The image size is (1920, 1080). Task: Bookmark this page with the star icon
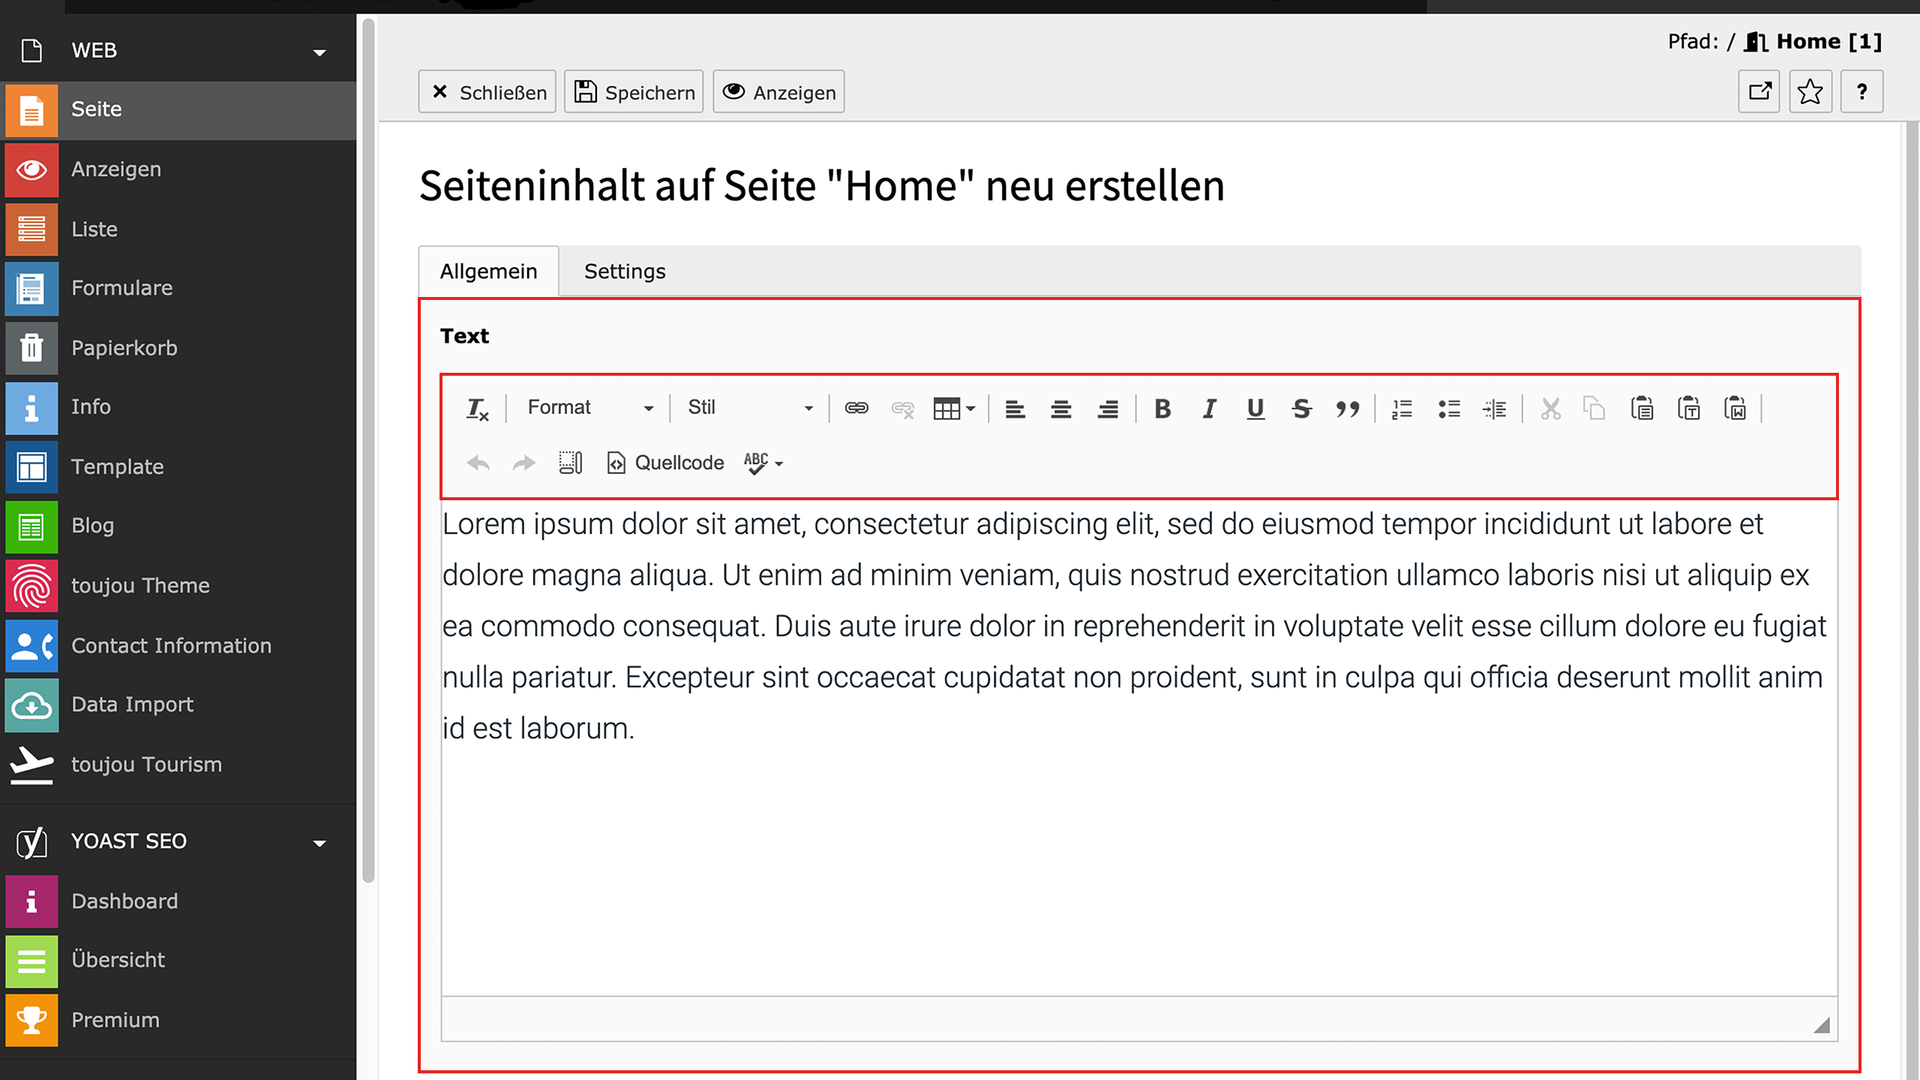coord(1810,92)
